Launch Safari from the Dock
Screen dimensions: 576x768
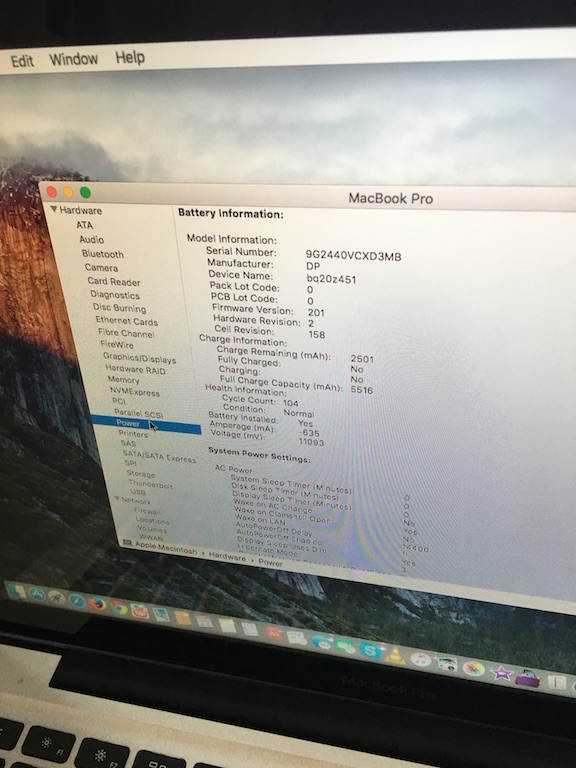point(77,600)
